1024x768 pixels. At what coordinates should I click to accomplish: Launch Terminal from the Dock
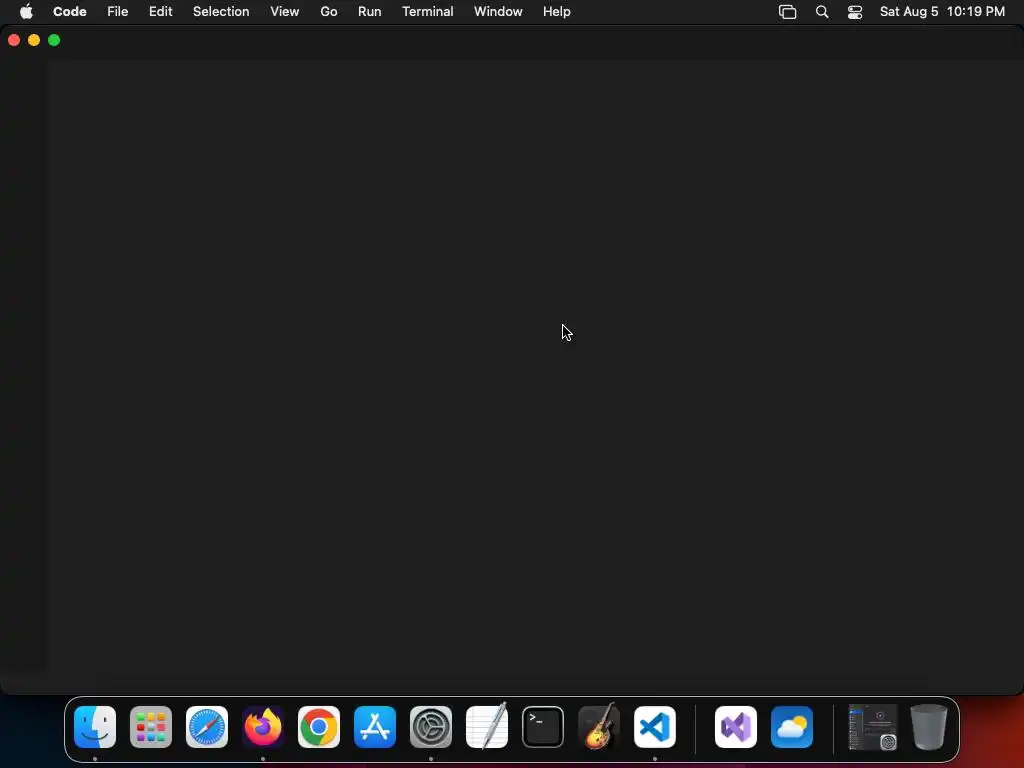point(543,727)
